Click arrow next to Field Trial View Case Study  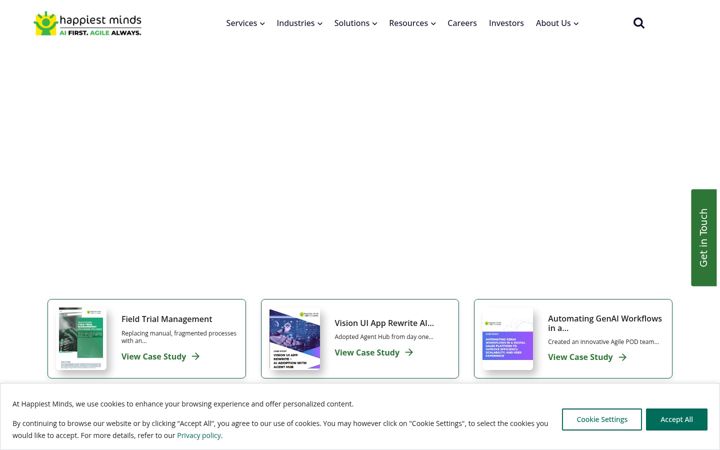pos(196,356)
